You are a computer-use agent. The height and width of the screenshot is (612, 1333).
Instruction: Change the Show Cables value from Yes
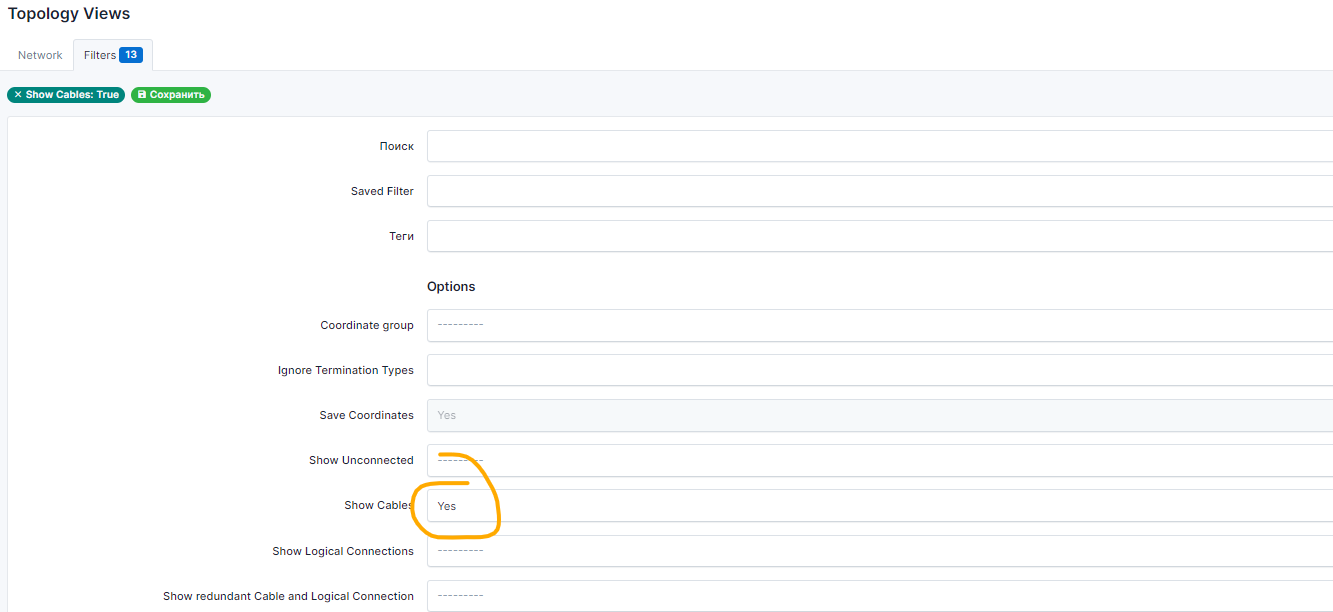[880, 506]
